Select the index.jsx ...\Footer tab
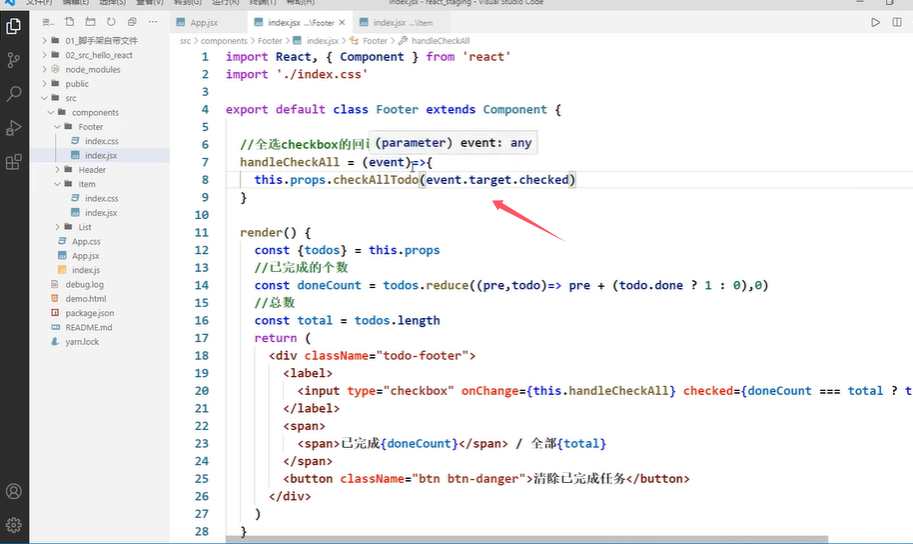The image size is (913, 544). click(x=300, y=23)
